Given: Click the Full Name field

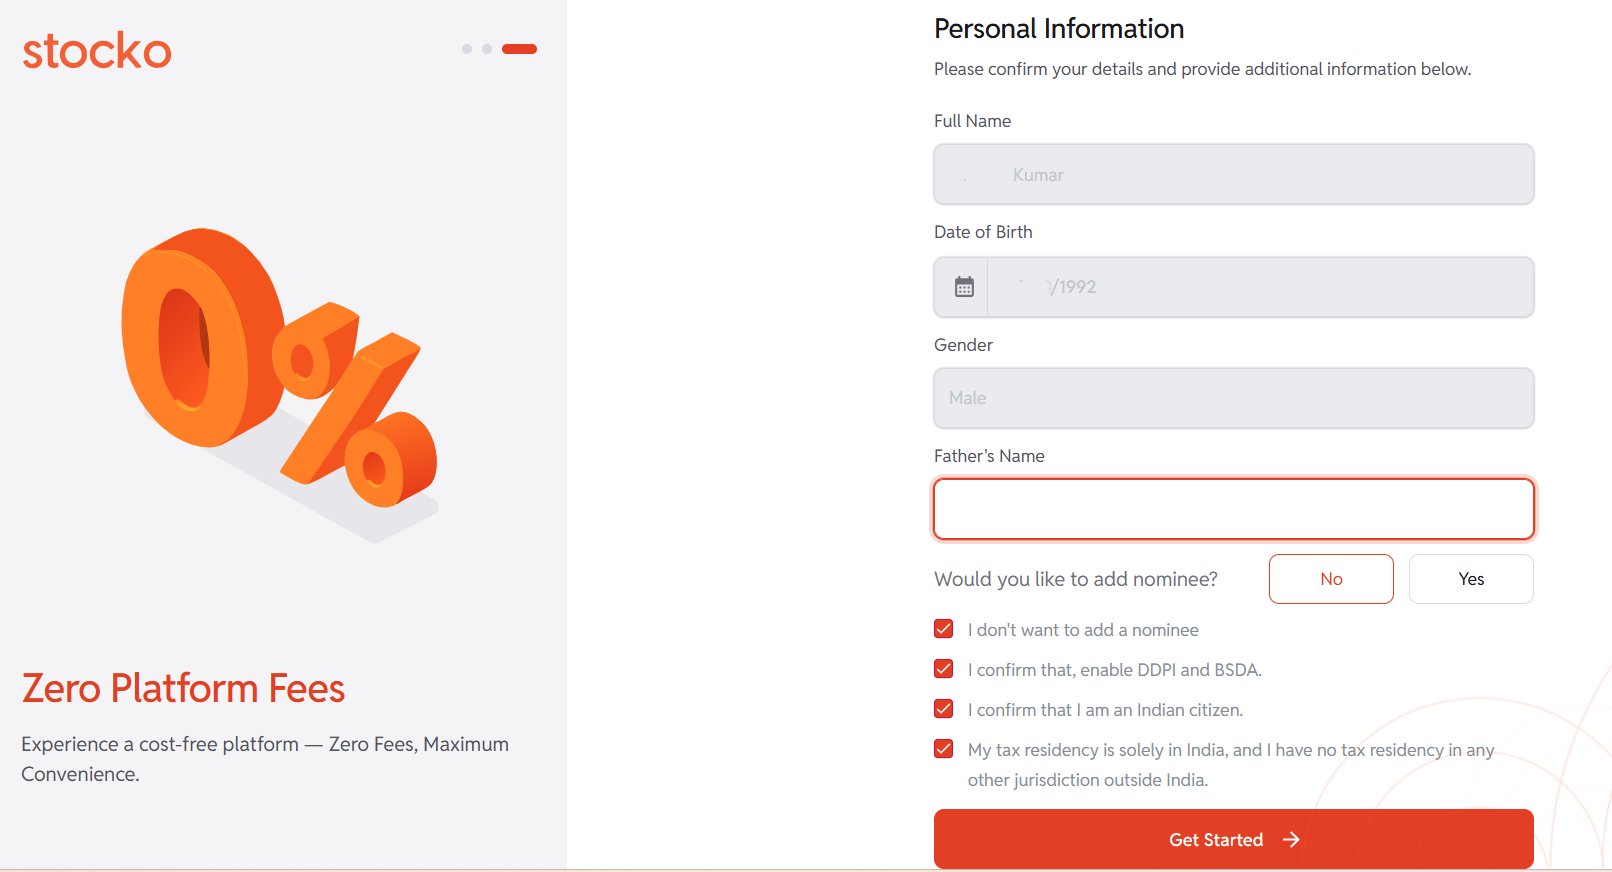Looking at the screenshot, I should [1233, 175].
